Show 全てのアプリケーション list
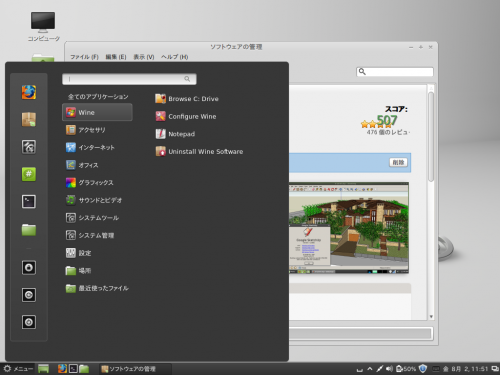The width and height of the screenshot is (500, 375). (98, 97)
